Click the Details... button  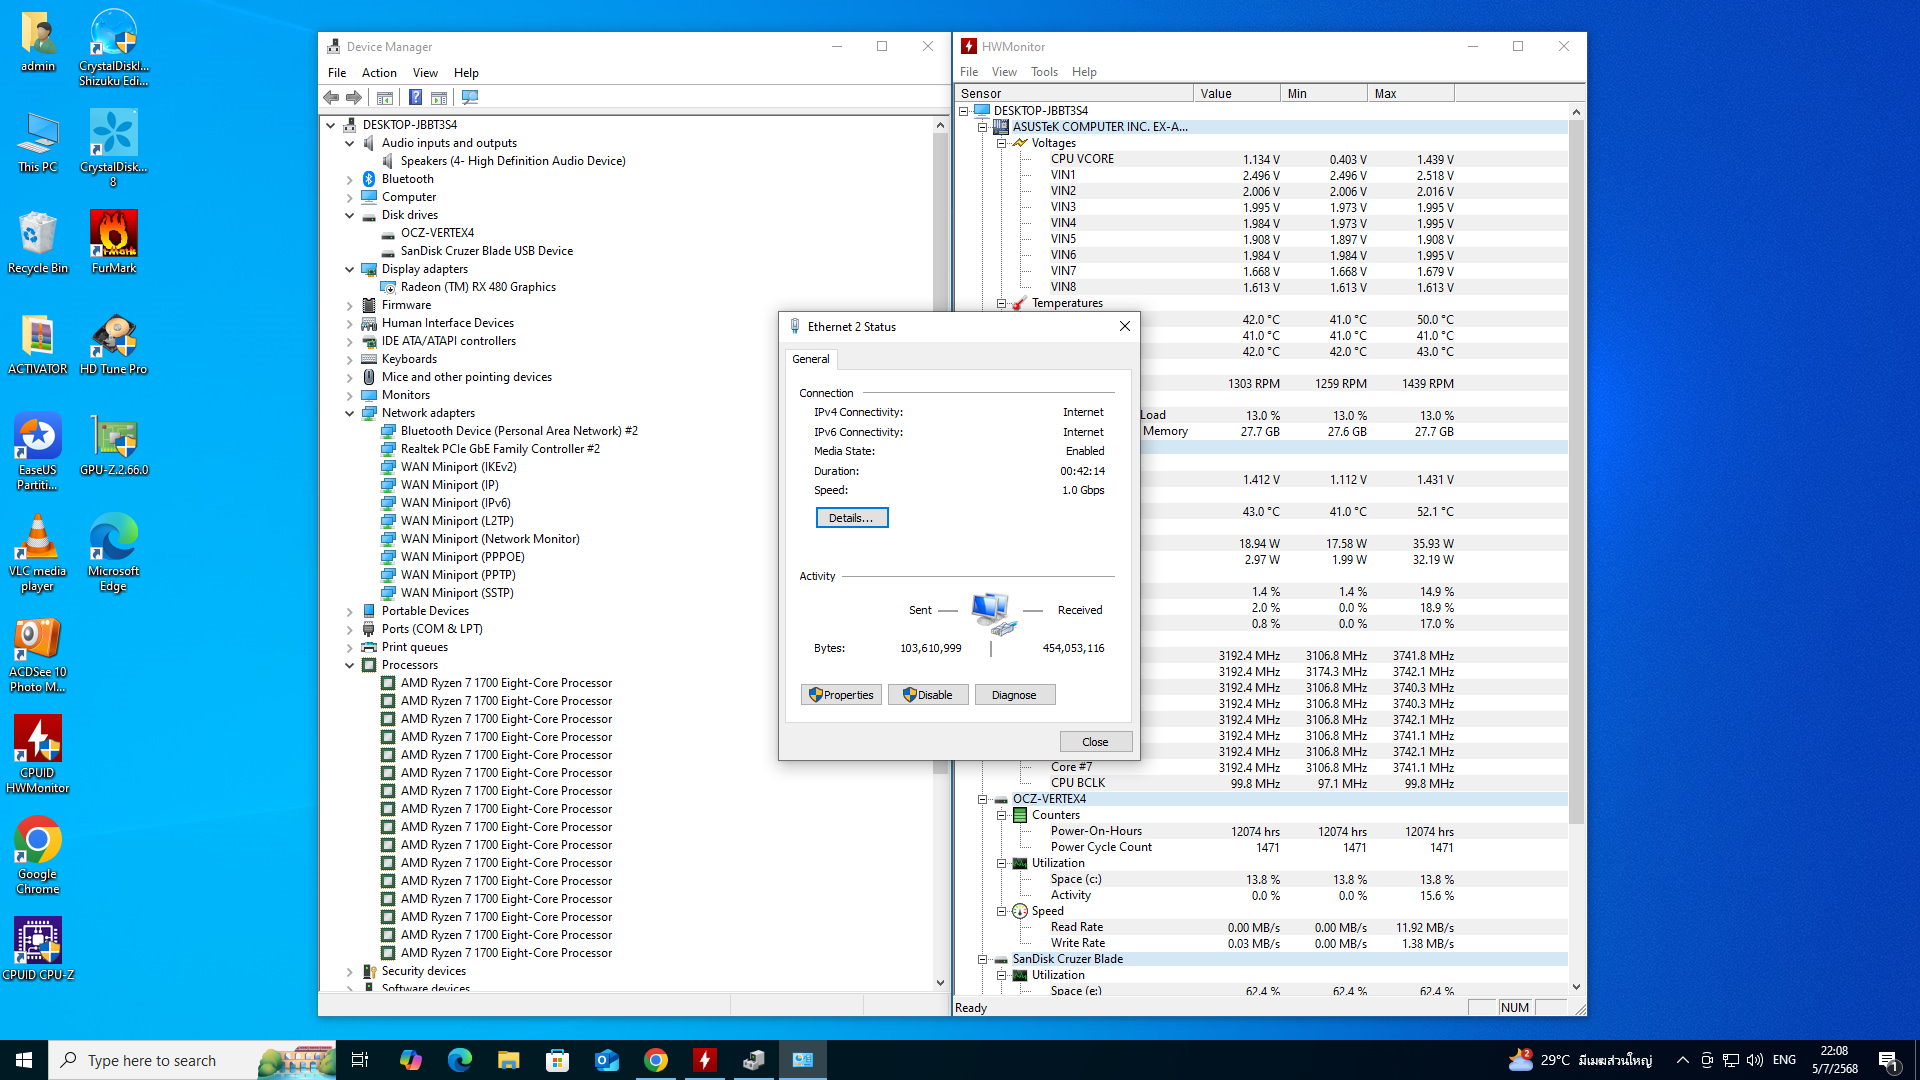click(851, 518)
